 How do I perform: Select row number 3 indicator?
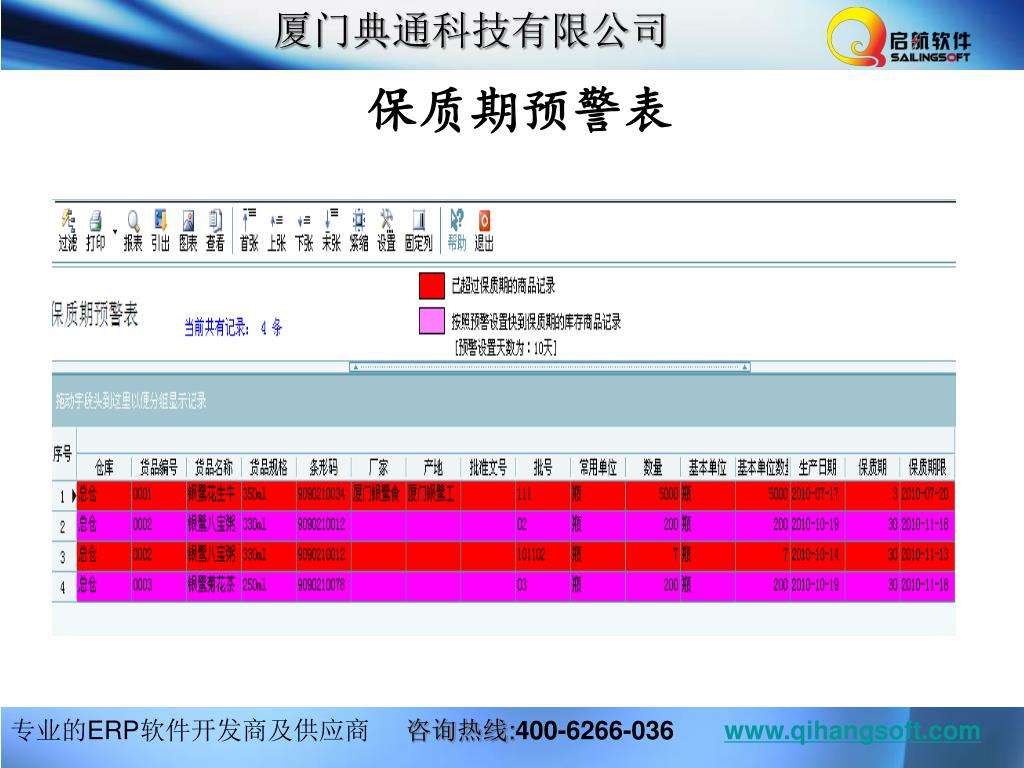coord(64,556)
